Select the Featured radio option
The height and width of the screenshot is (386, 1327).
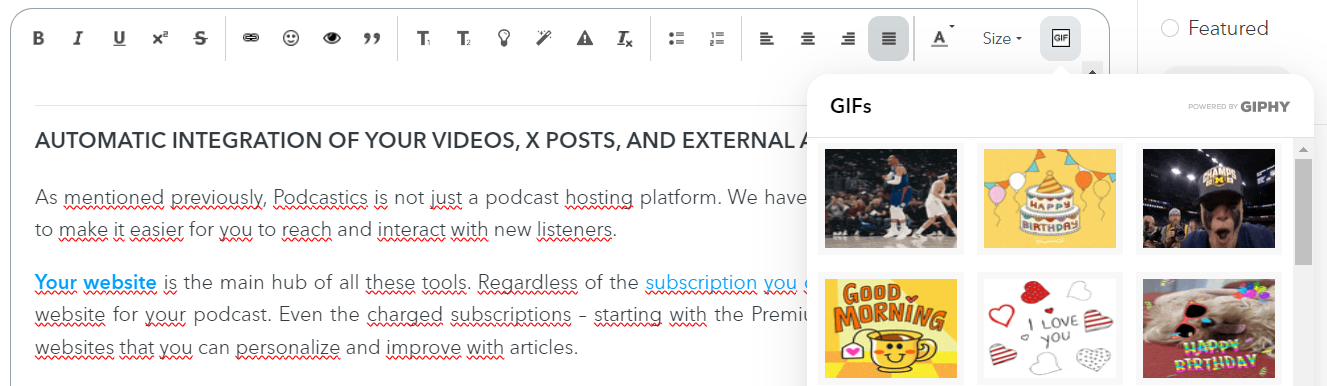(1170, 29)
